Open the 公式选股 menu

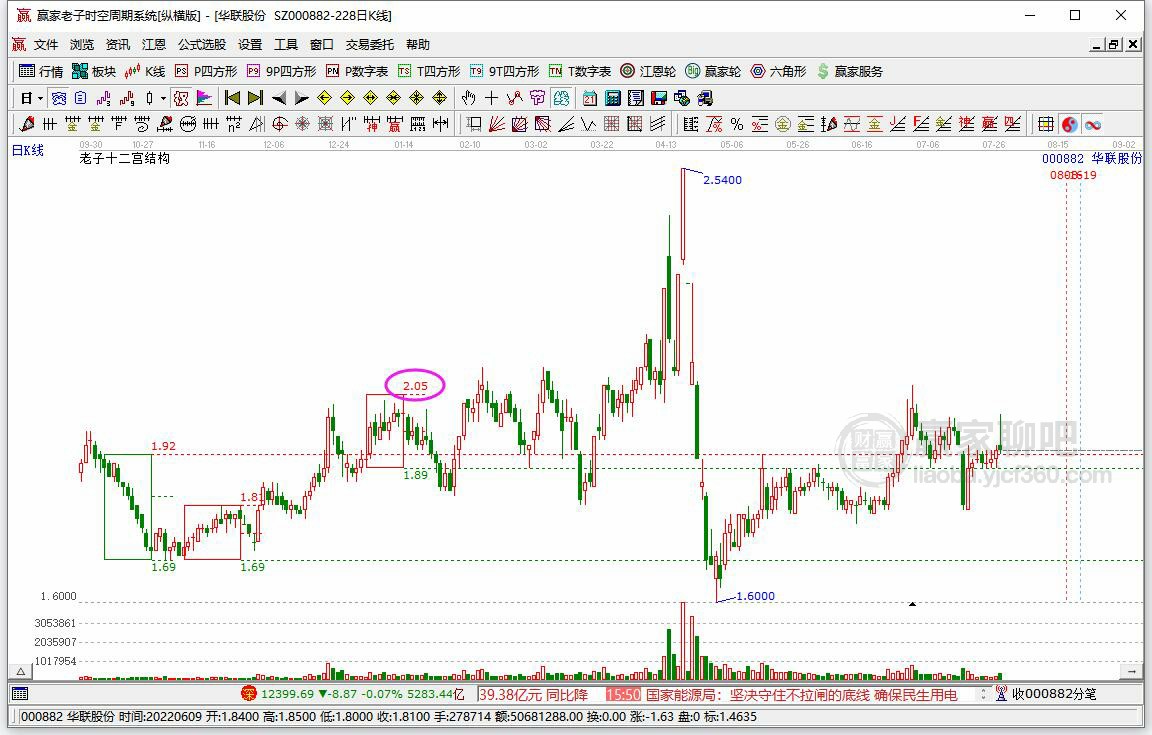[x=202, y=45]
